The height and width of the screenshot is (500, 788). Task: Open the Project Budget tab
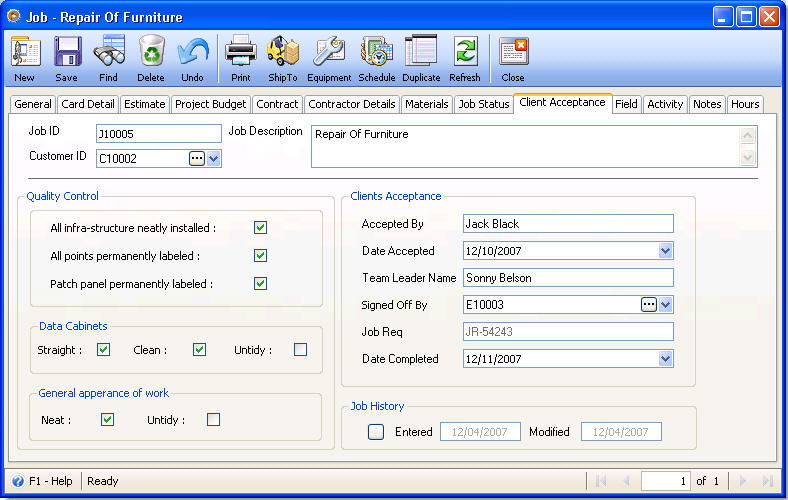[211, 105]
